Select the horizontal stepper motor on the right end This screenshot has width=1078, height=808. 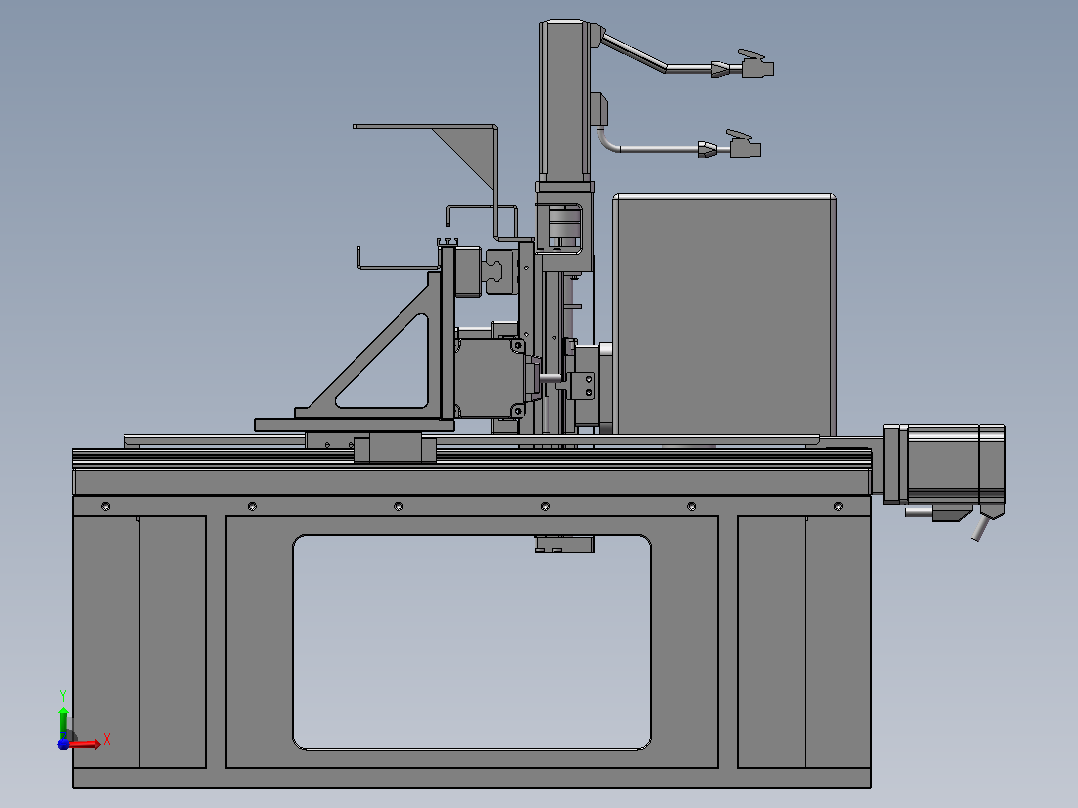[x=944, y=464]
